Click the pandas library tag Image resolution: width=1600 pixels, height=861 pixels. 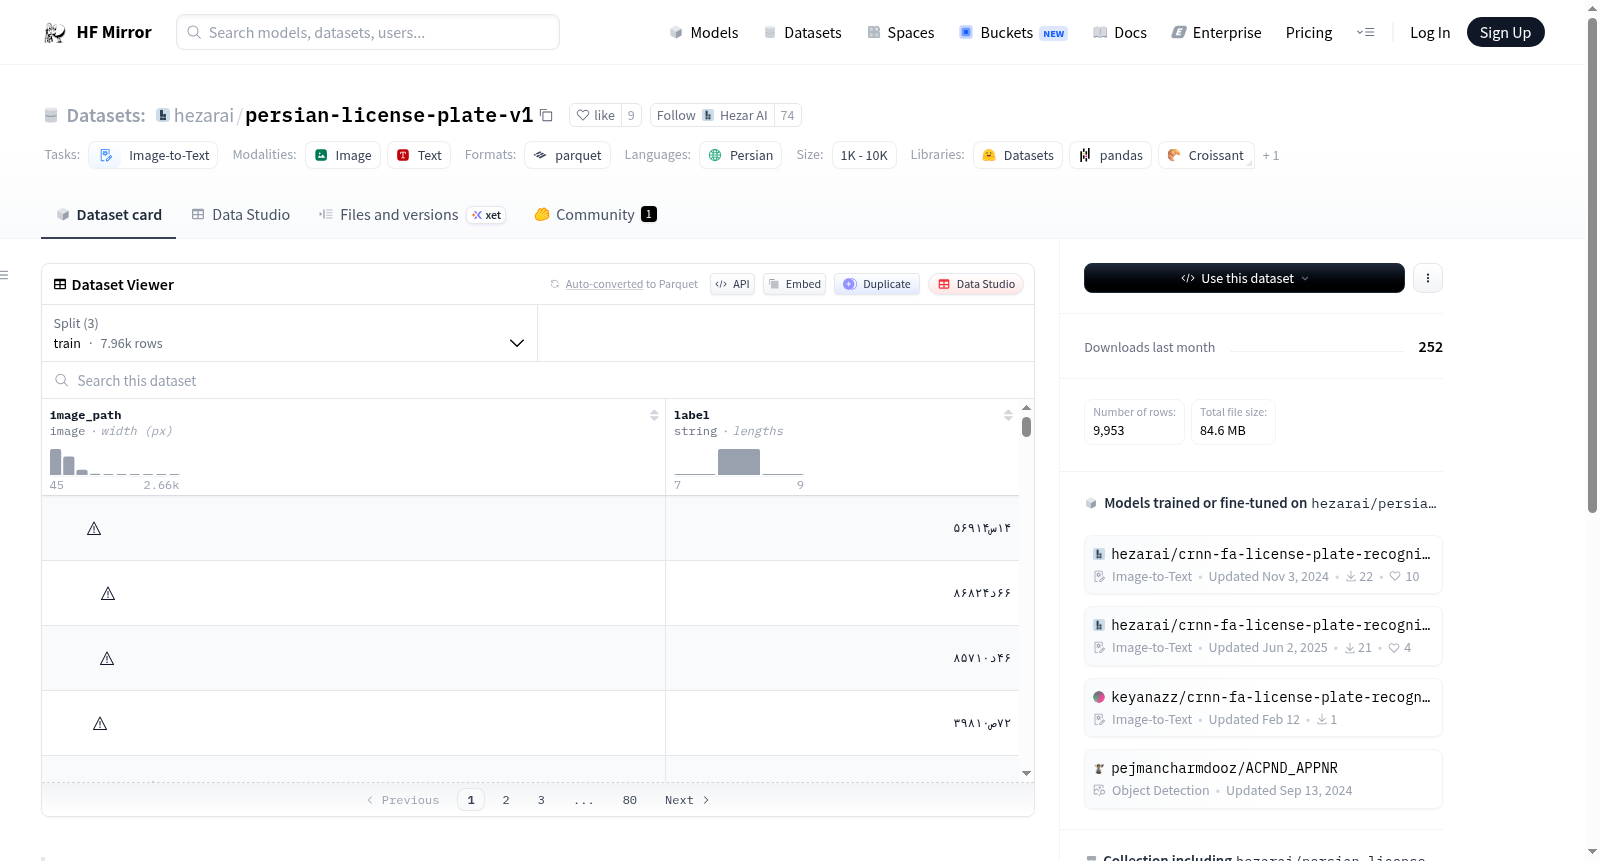coord(1110,156)
